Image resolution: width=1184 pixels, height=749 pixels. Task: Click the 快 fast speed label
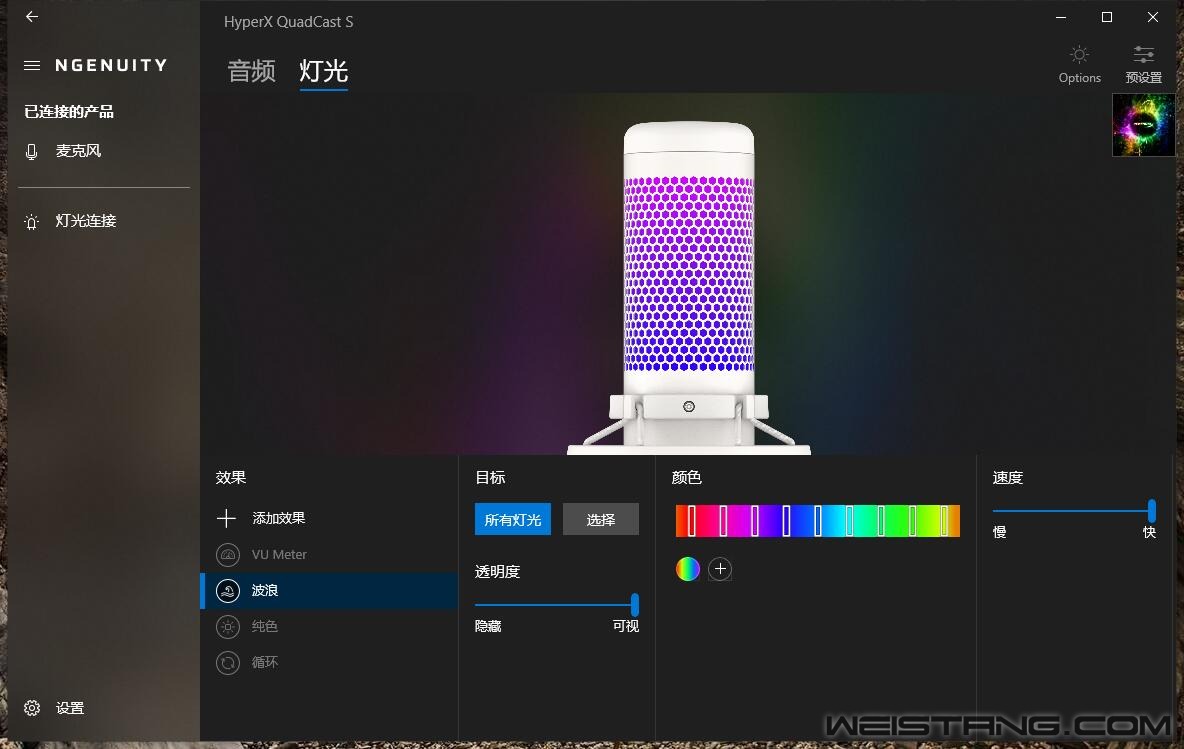[1149, 532]
